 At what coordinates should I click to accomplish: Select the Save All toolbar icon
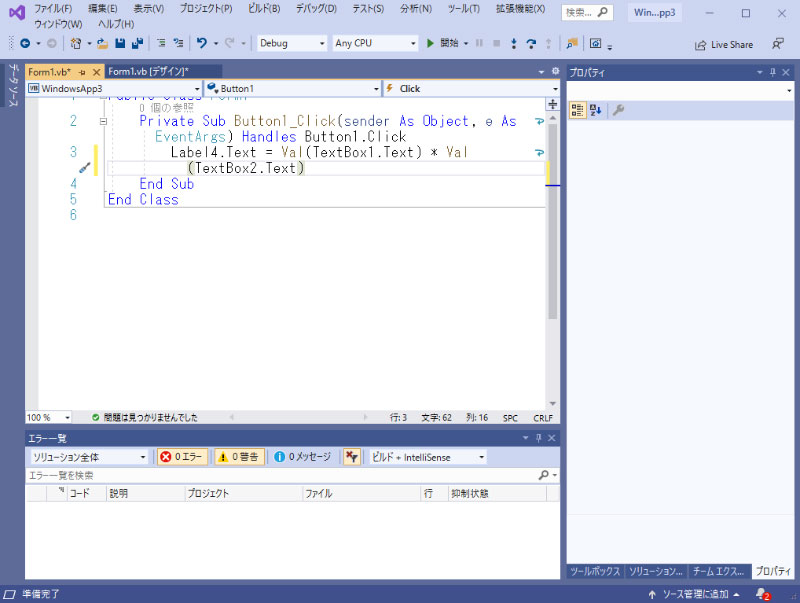(x=138, y=43)
